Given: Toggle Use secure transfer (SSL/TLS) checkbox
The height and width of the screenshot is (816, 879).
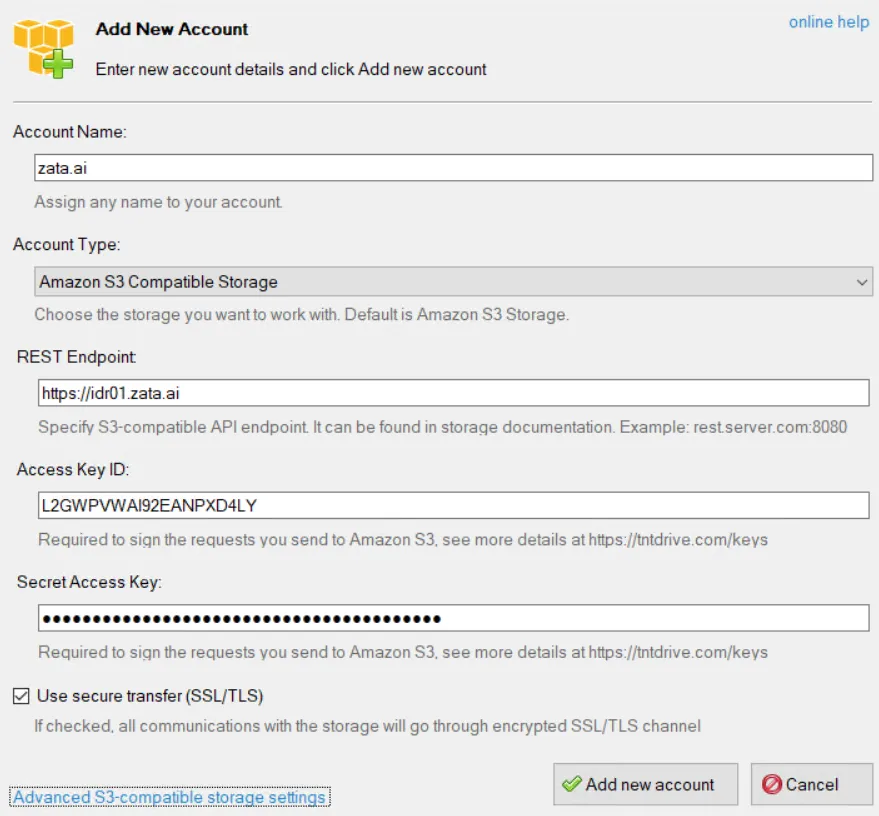Looking at the screenshot, I should coord(21,696).
